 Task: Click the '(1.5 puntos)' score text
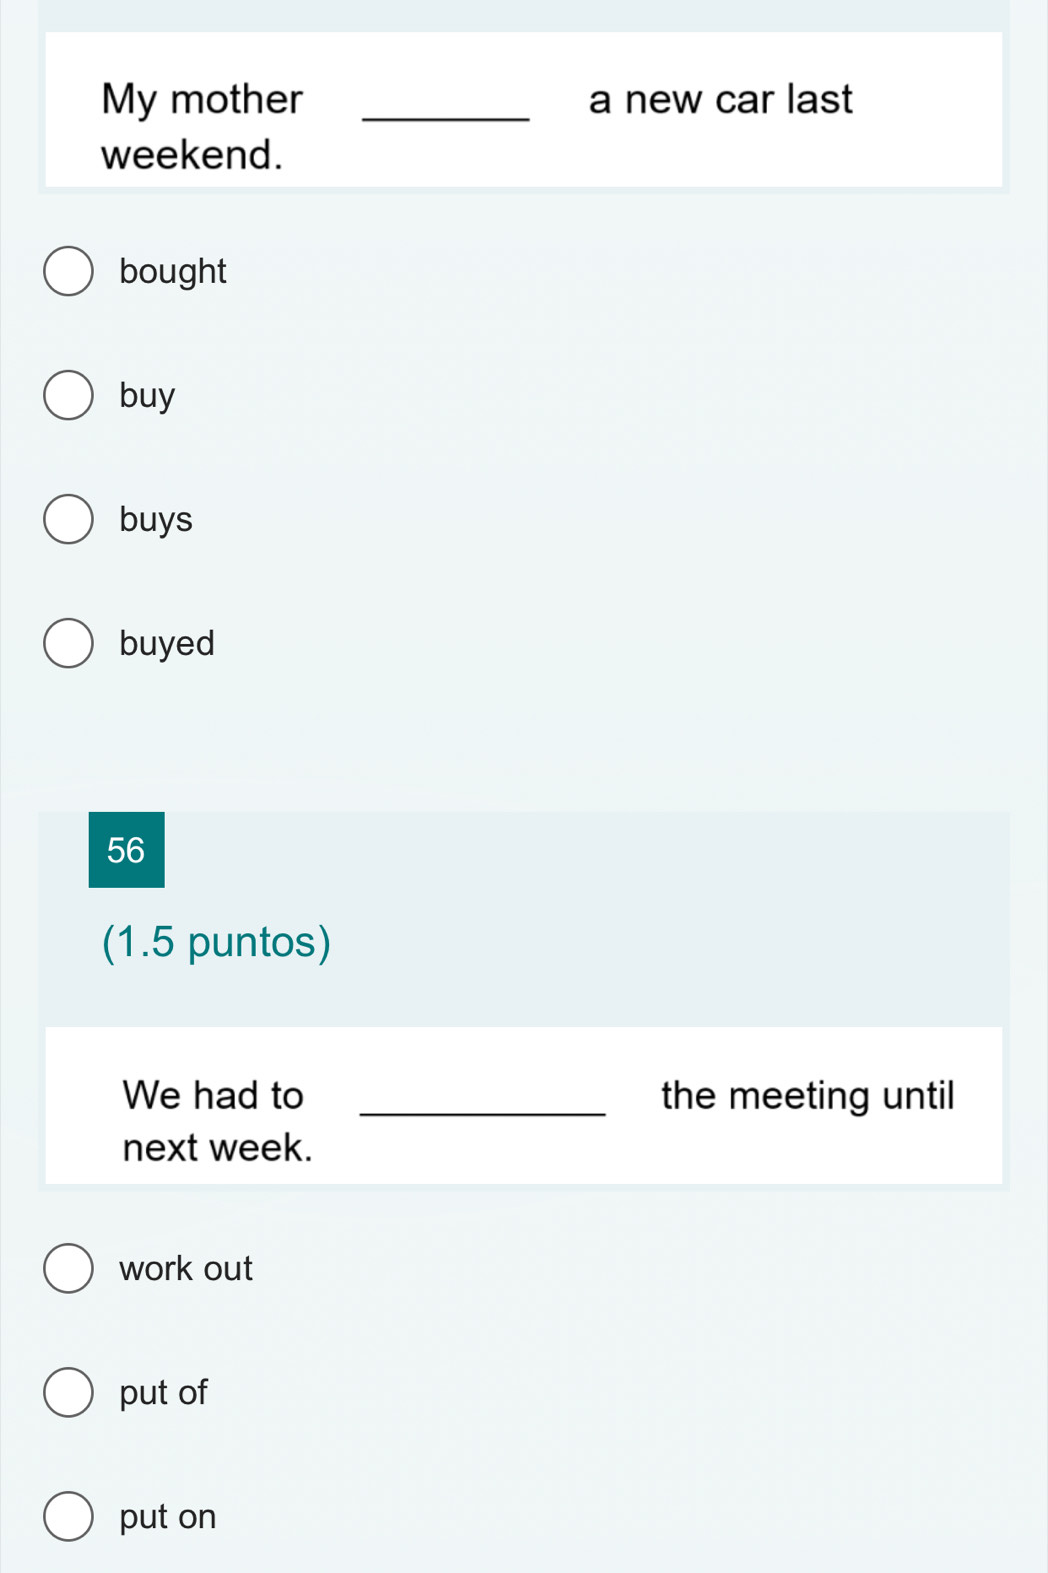(x=216, y=942)
